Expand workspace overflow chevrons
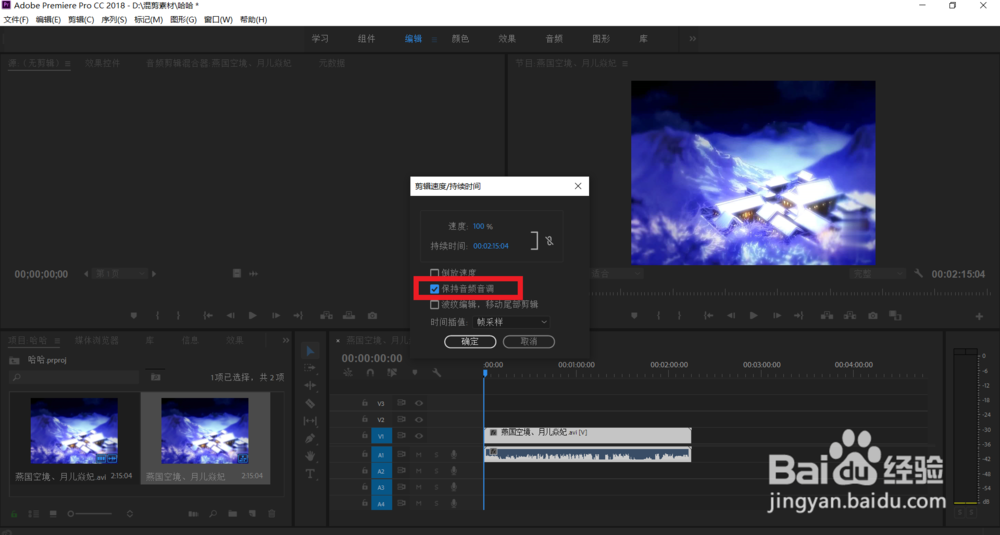Viewport: 1000px width, 535px height. (693, 39)
